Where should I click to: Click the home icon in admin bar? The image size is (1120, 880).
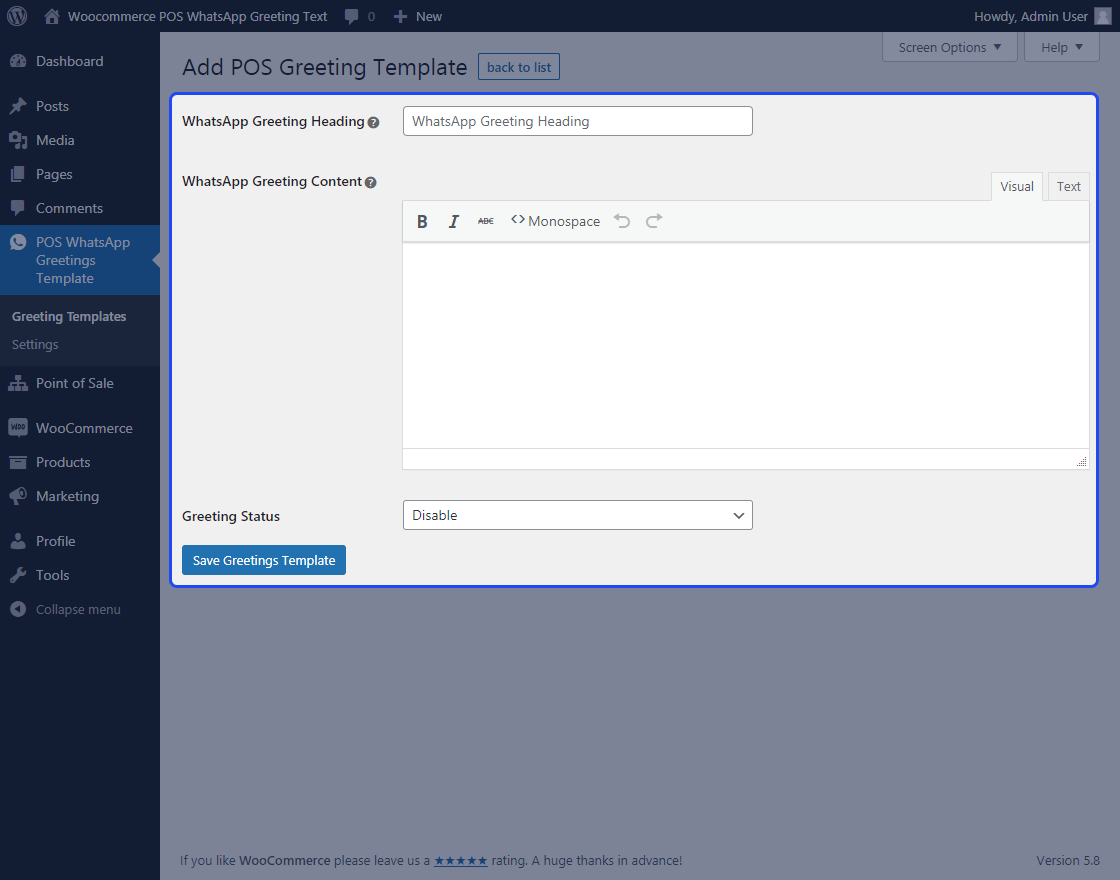tap(51, 16)
